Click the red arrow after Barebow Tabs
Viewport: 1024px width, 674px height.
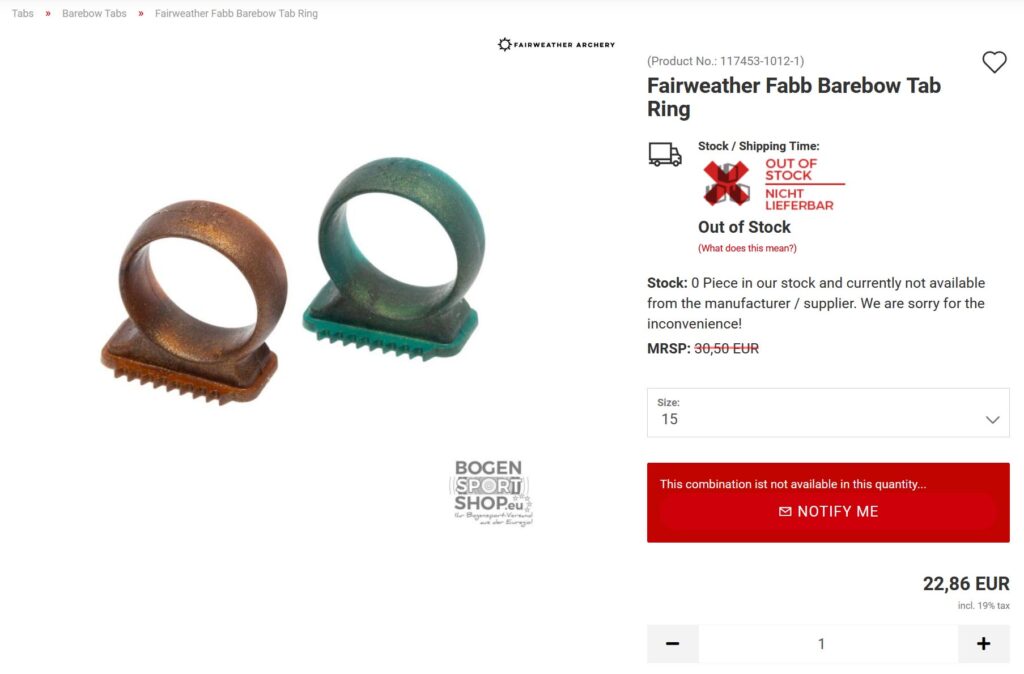pyautogui.click(x=140, y=13)
